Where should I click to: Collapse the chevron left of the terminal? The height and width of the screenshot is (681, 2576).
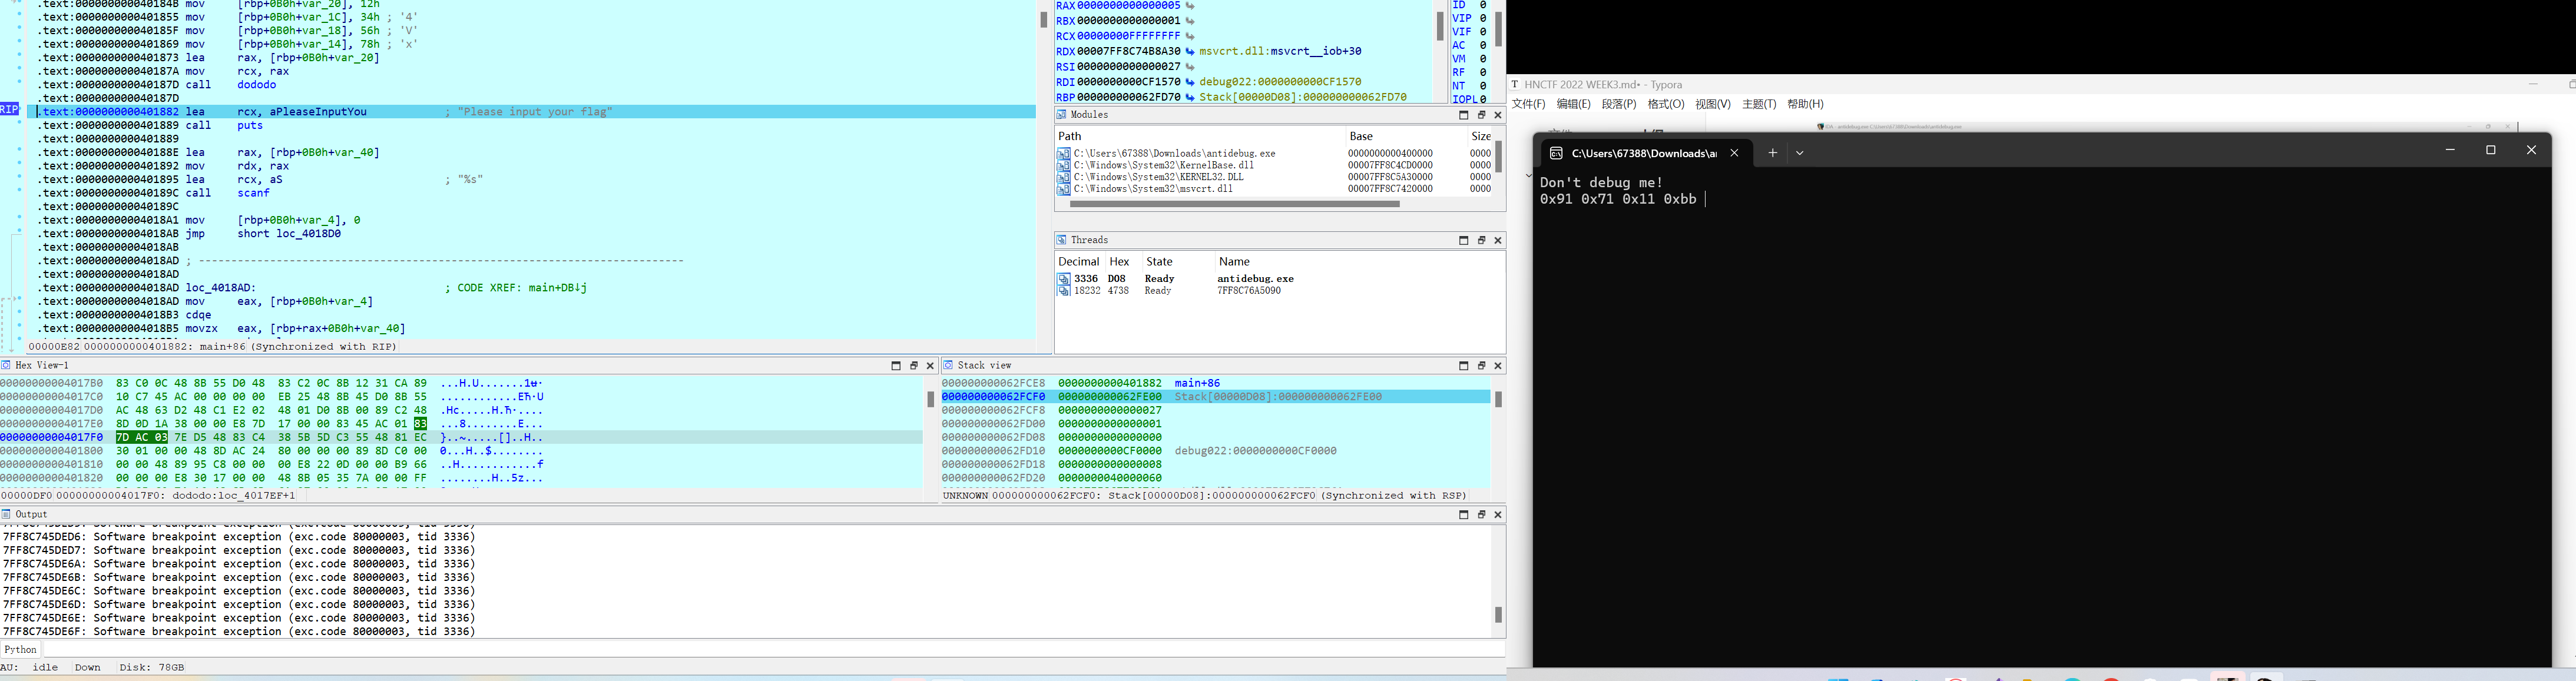click(x=1528, y=176)
